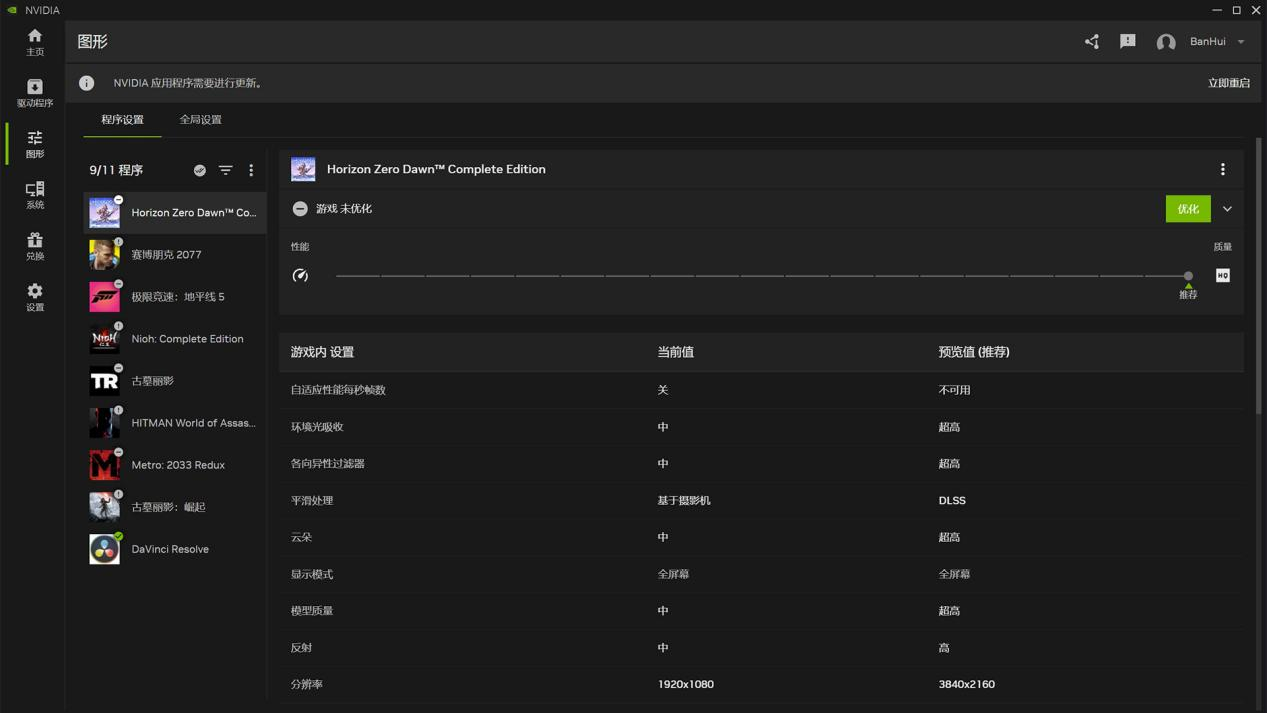Image resolution: width=1267 pixels, height=713 pixels.
Task: Click the HQ quality icon
Action: tap(1223, 276)
